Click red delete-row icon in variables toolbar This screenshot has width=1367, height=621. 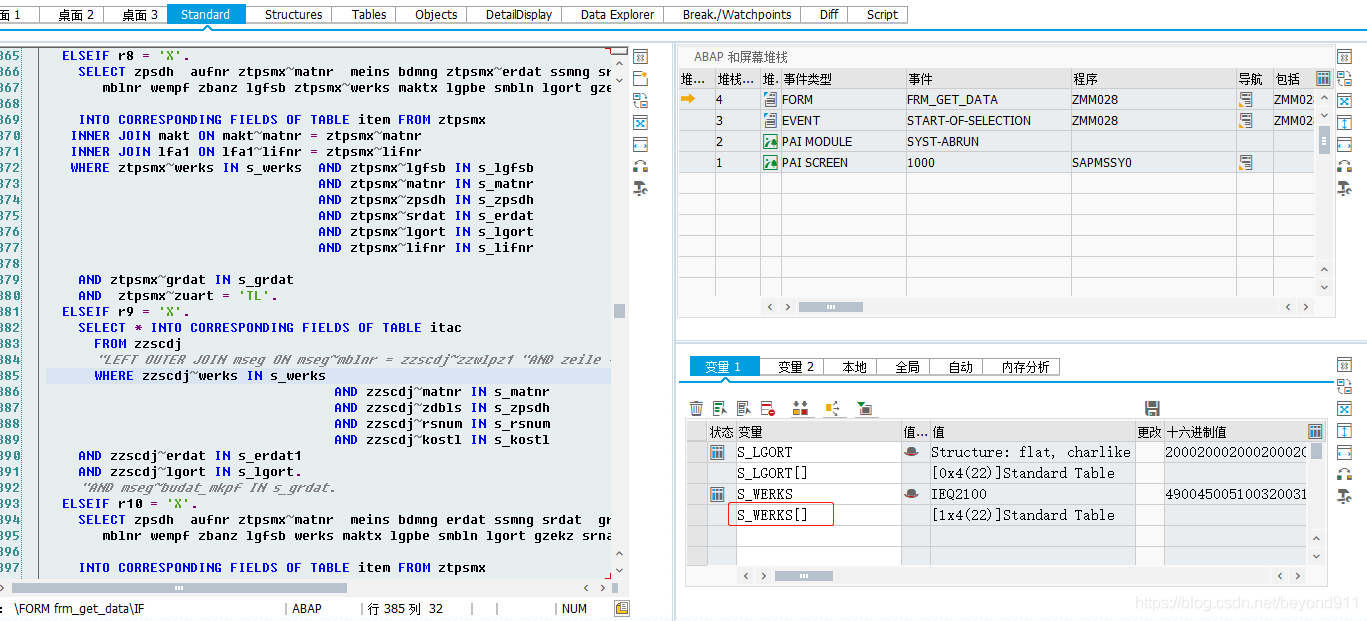click(x=768, y=408)
